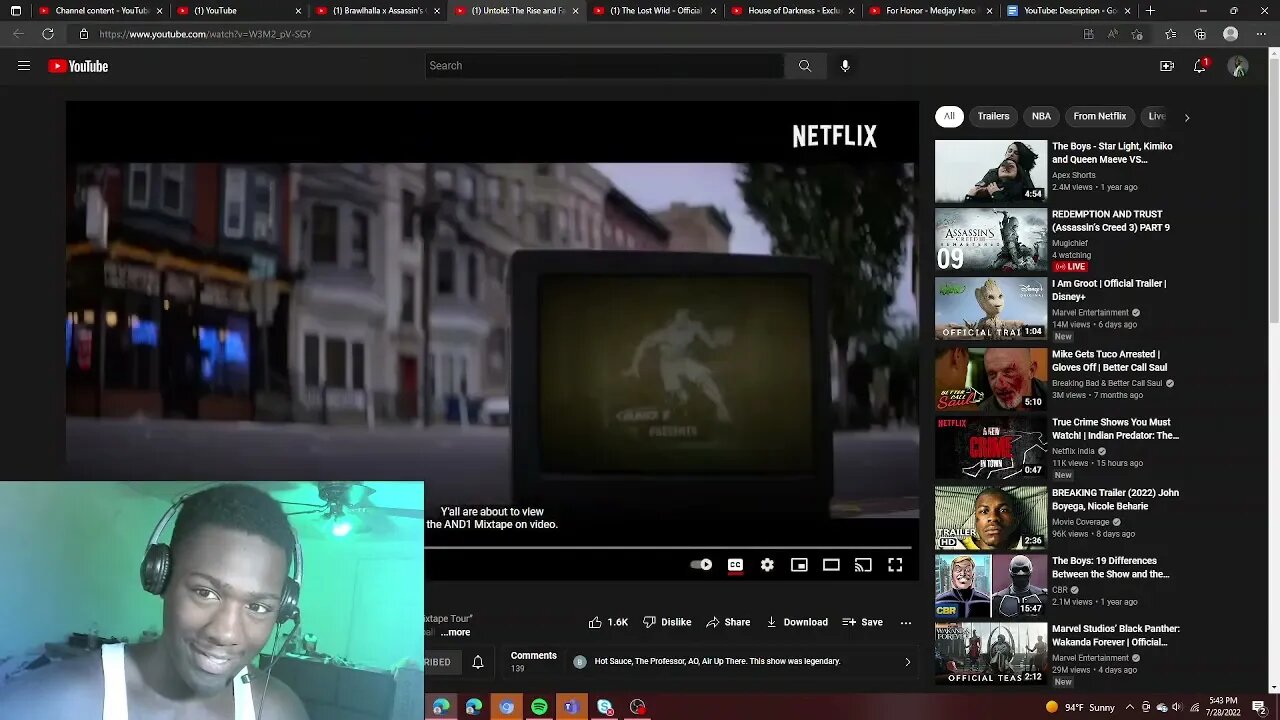Go back in the browser
Image resolution: width=1280 pixels, height=720 pixels.
18,34
